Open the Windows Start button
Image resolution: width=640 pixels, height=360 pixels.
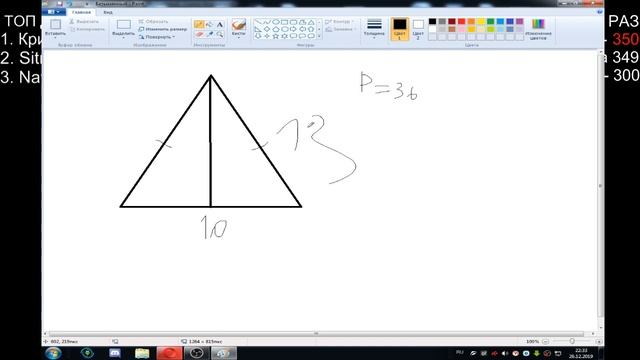(53, 353)
